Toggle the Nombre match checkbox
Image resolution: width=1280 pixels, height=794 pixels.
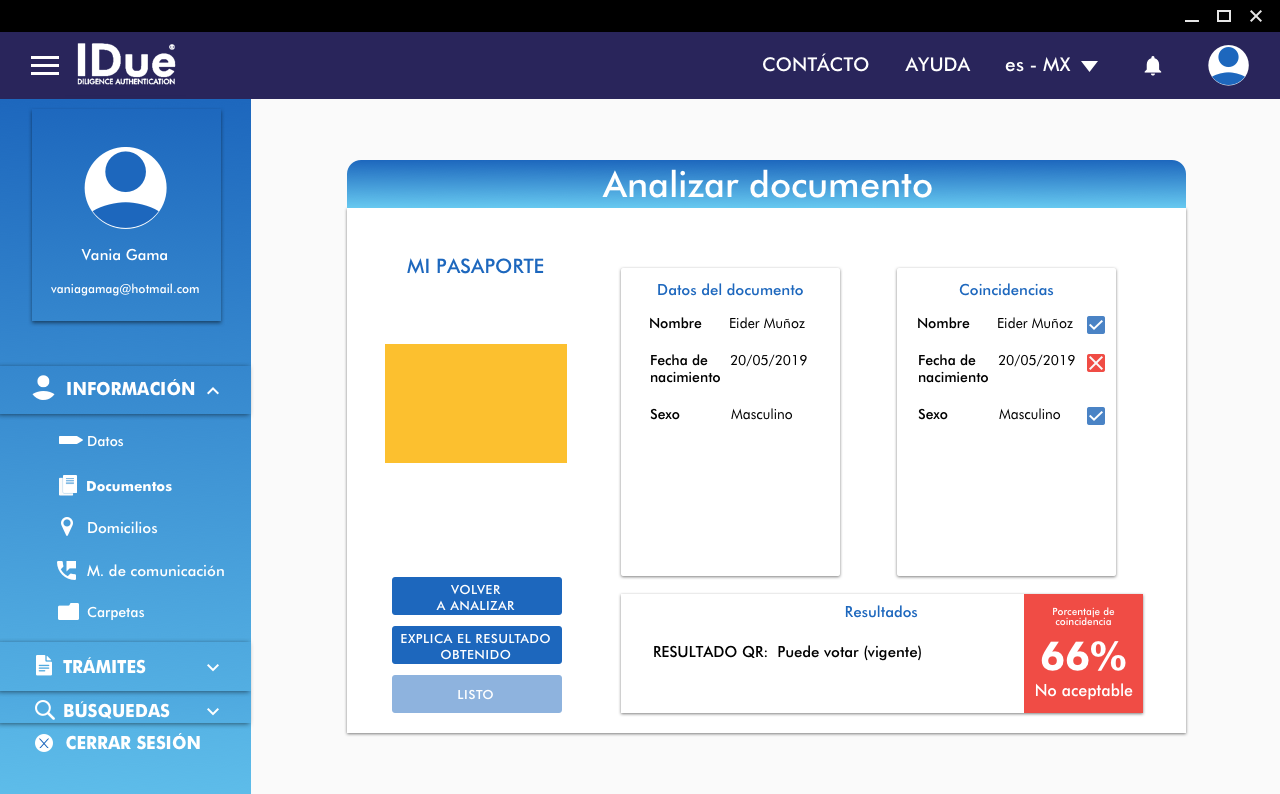click(x=1096, y=325)
